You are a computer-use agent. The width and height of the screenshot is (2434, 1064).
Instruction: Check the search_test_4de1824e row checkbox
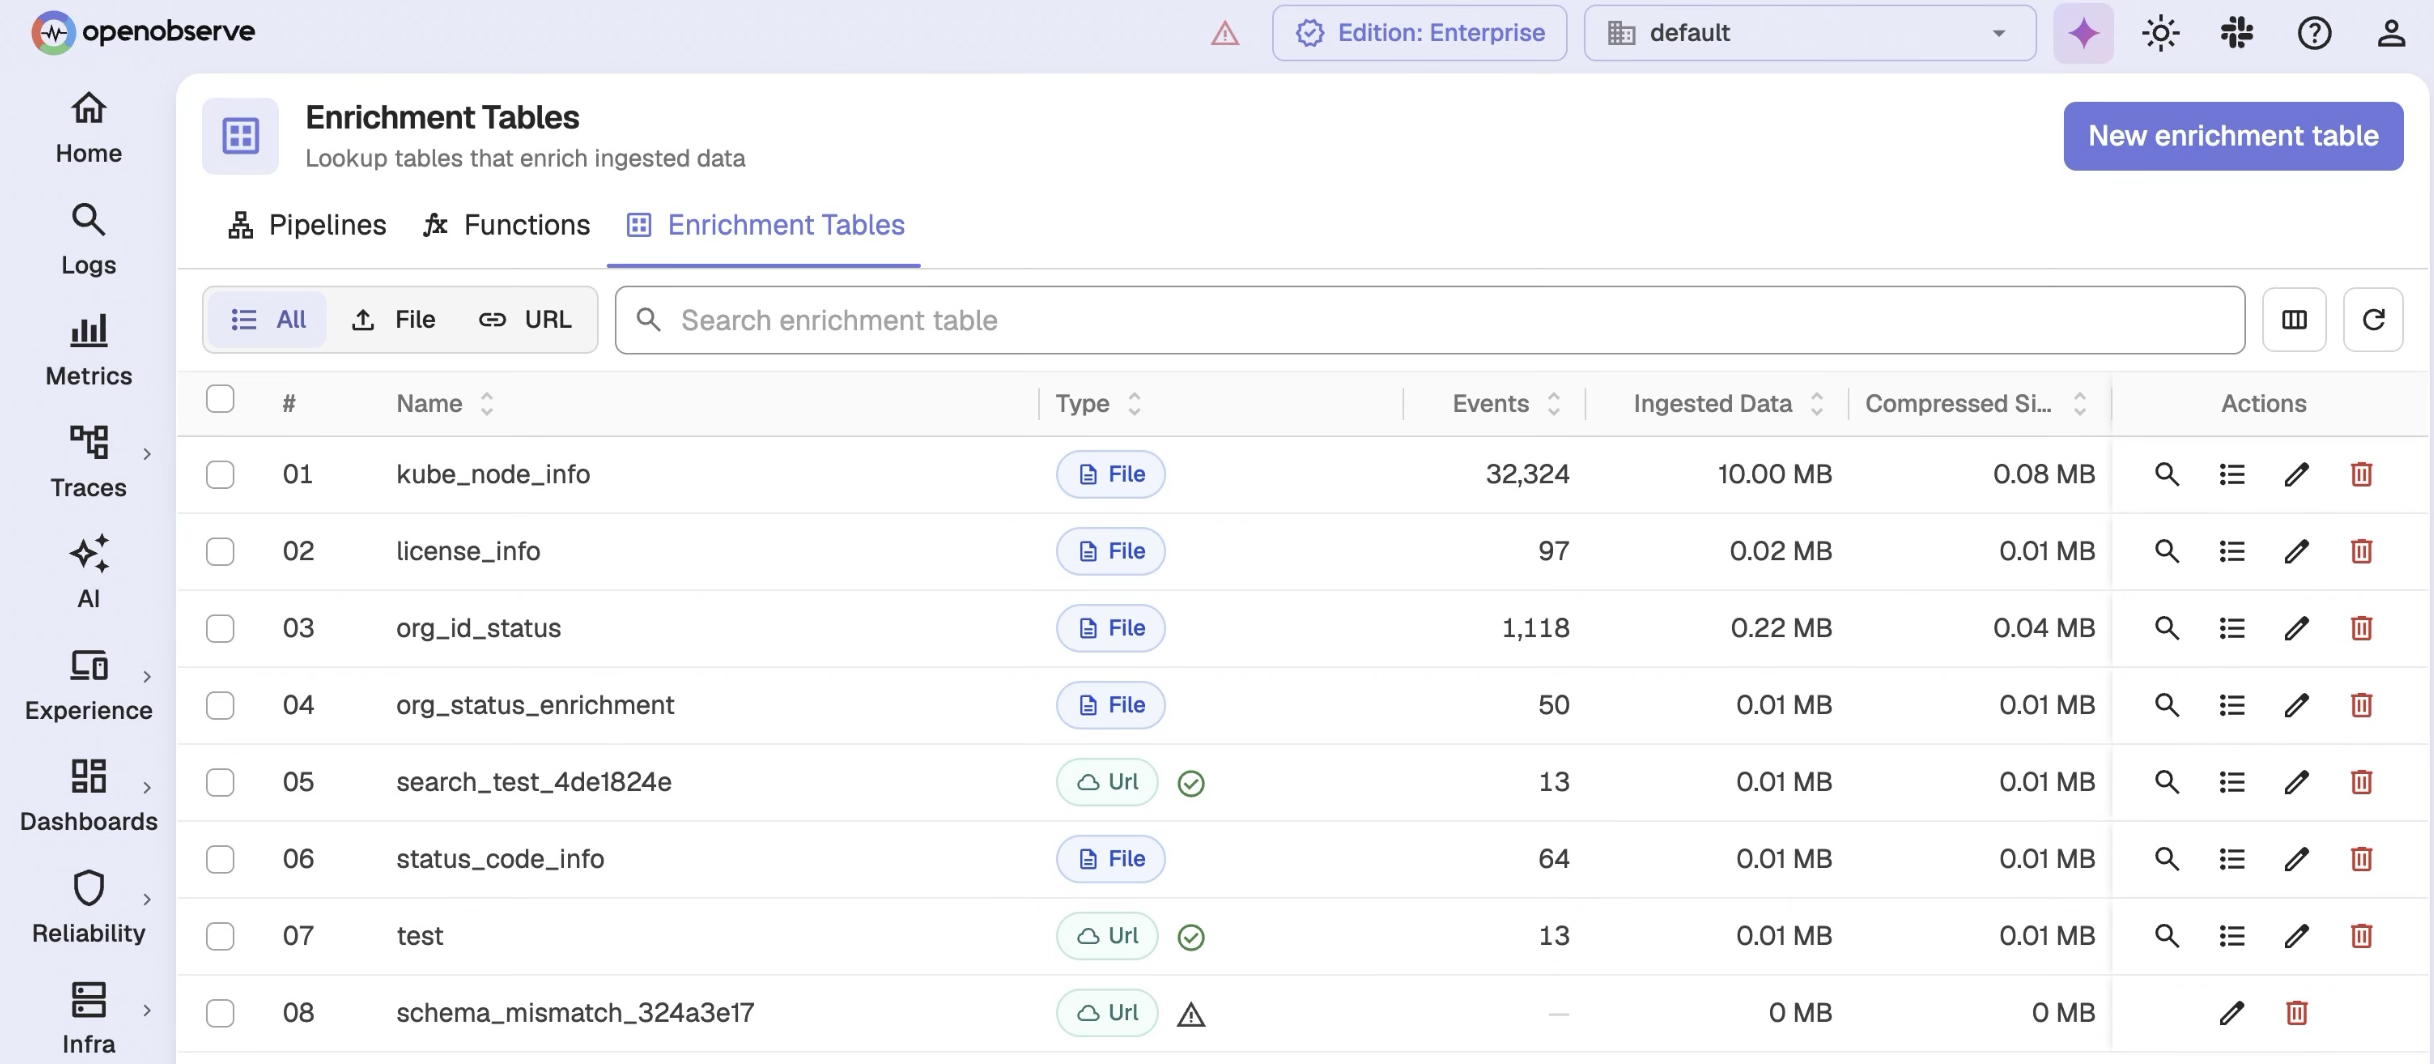(220, 782)
